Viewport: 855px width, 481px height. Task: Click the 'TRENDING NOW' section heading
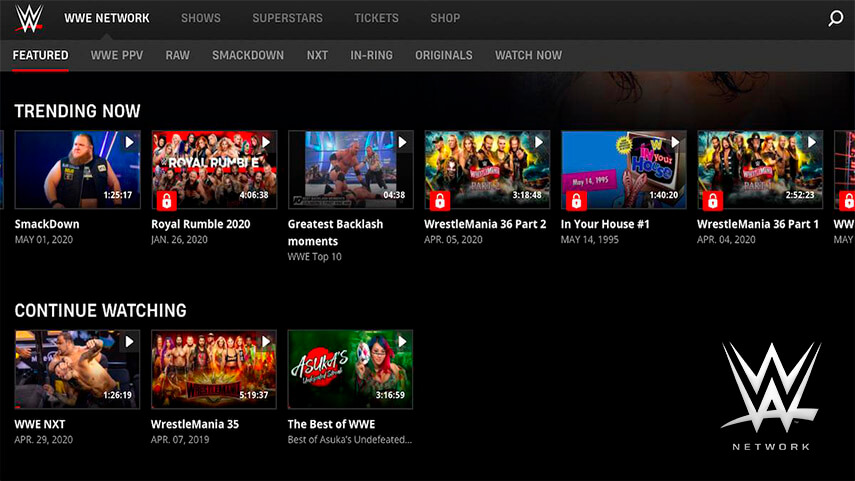(77, 111)
